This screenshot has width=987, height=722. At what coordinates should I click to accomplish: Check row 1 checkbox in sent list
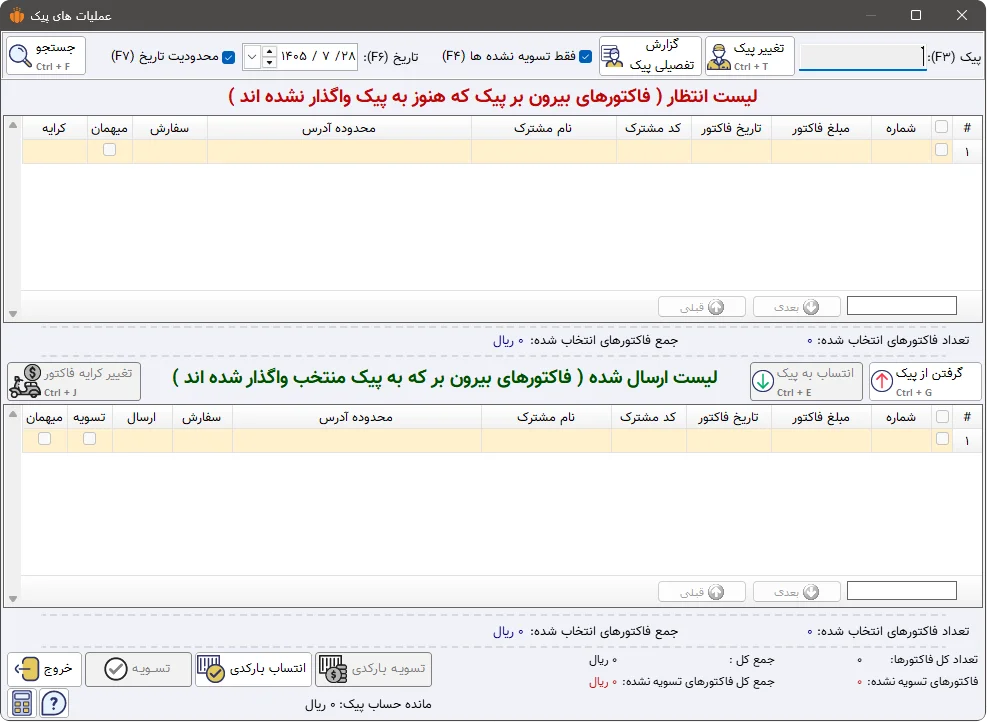[942, 439]
